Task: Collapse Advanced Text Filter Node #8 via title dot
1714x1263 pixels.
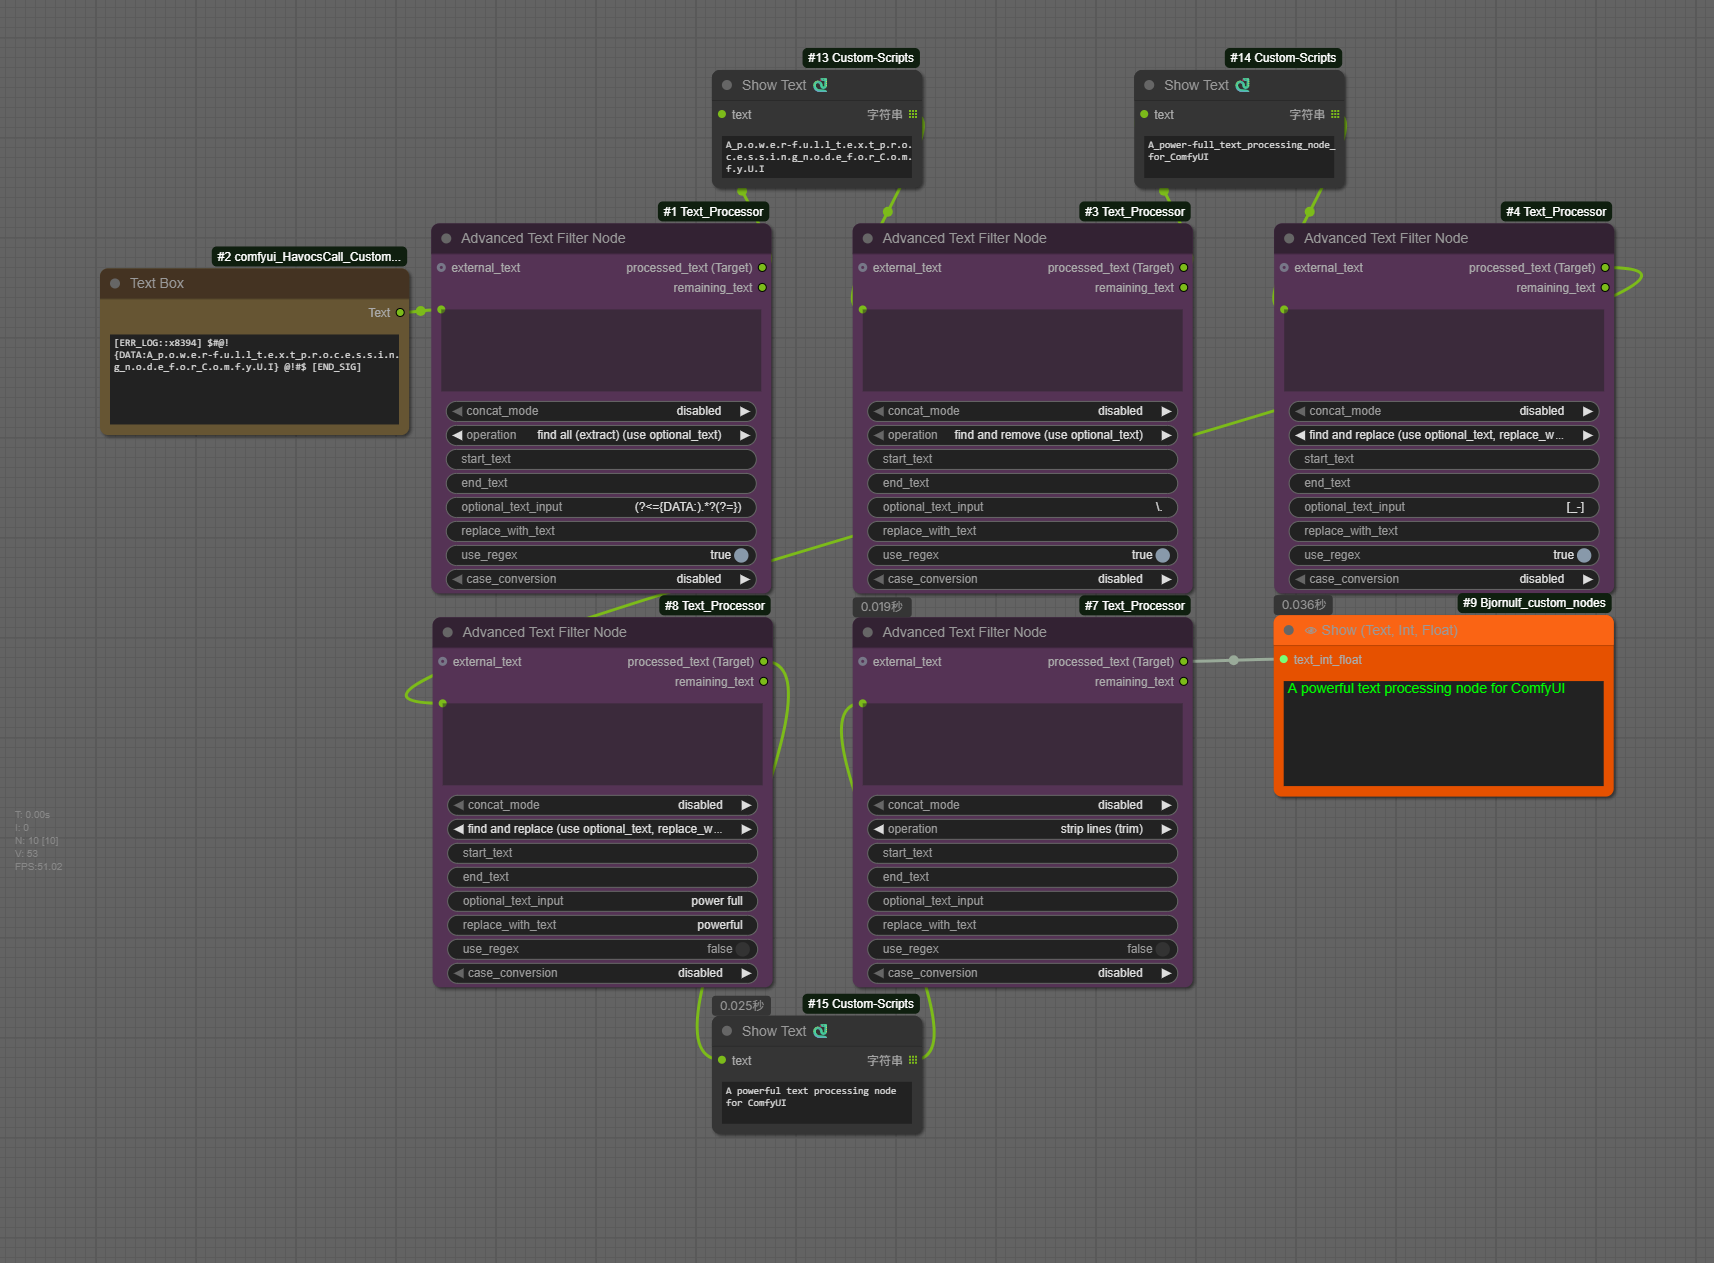Action: pyautogui.click(x=448, y=632)
